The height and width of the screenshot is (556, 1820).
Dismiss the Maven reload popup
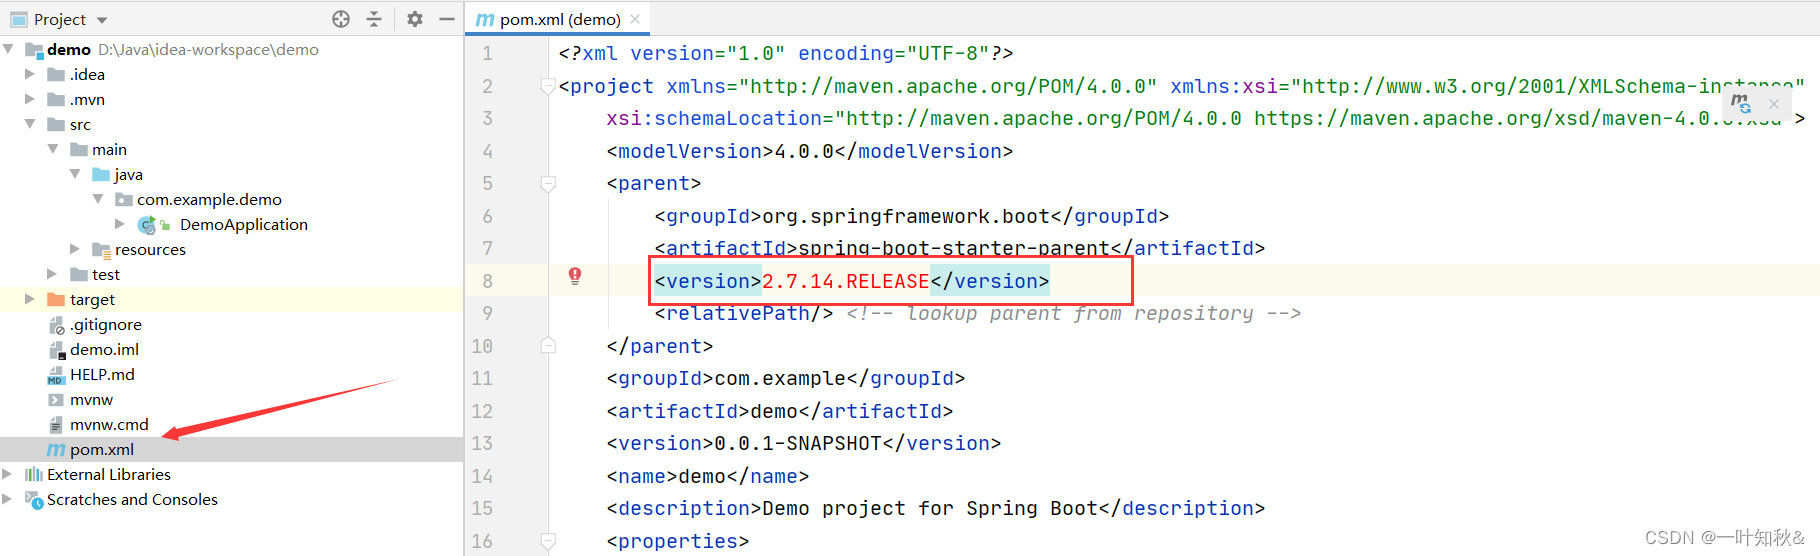pyautogui.click(x=1774, y=104)
